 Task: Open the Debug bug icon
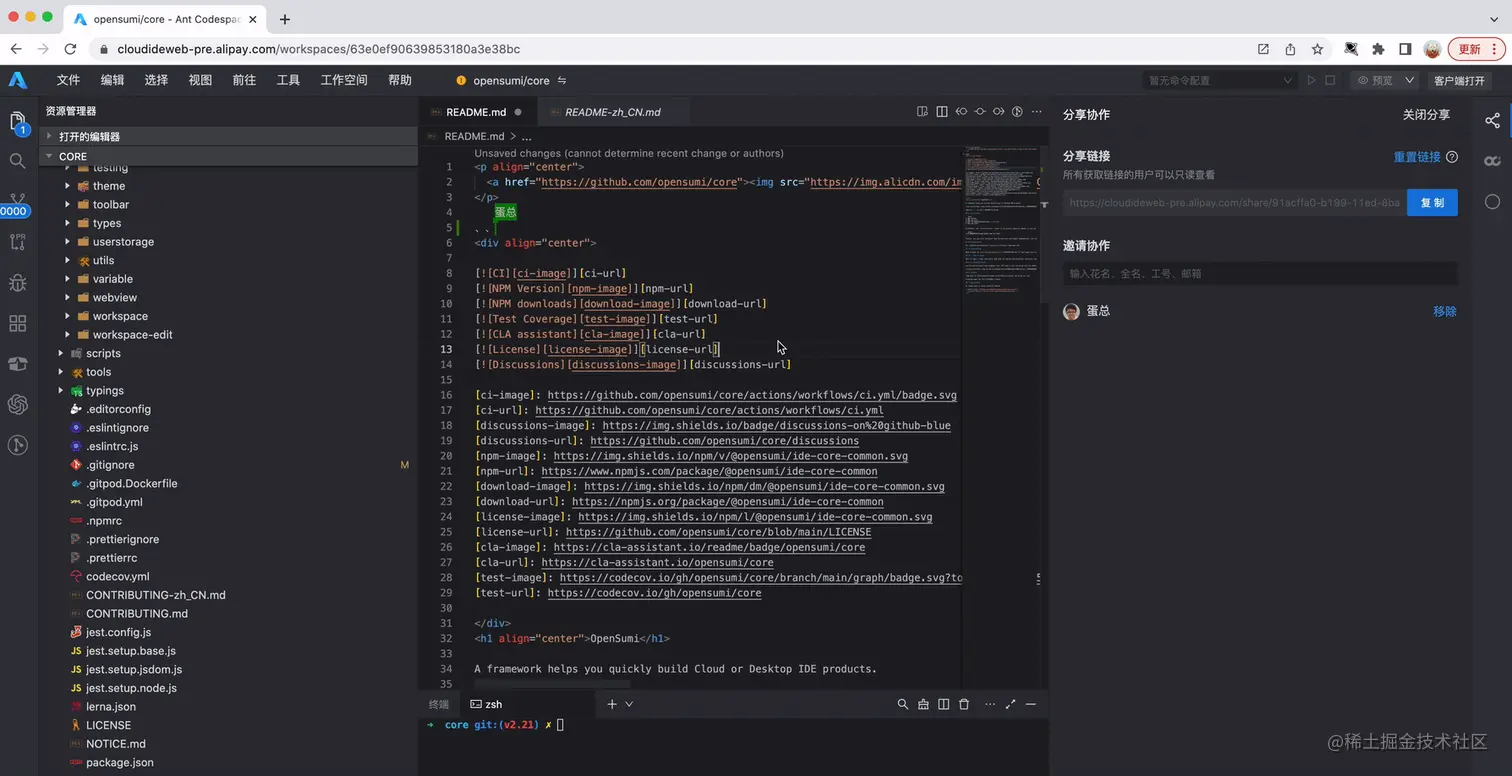(x=18, y=283)
